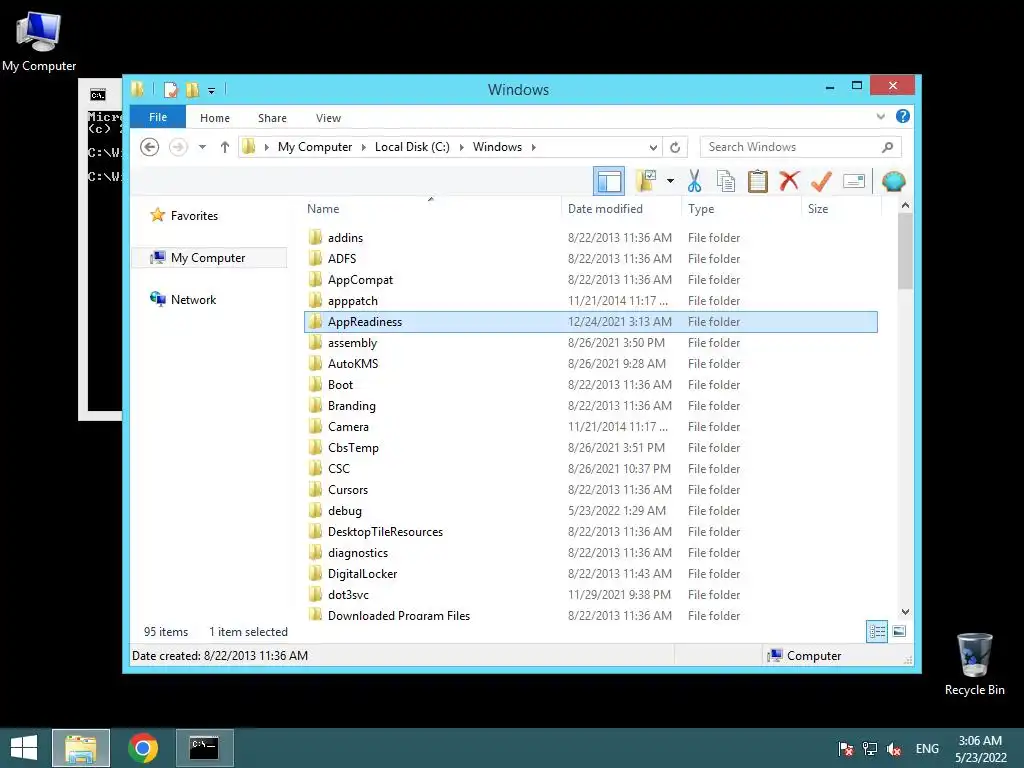This screenshot has height=768, width=1024.
Task: Click the folder options toolbar icon
Action: 646,181
